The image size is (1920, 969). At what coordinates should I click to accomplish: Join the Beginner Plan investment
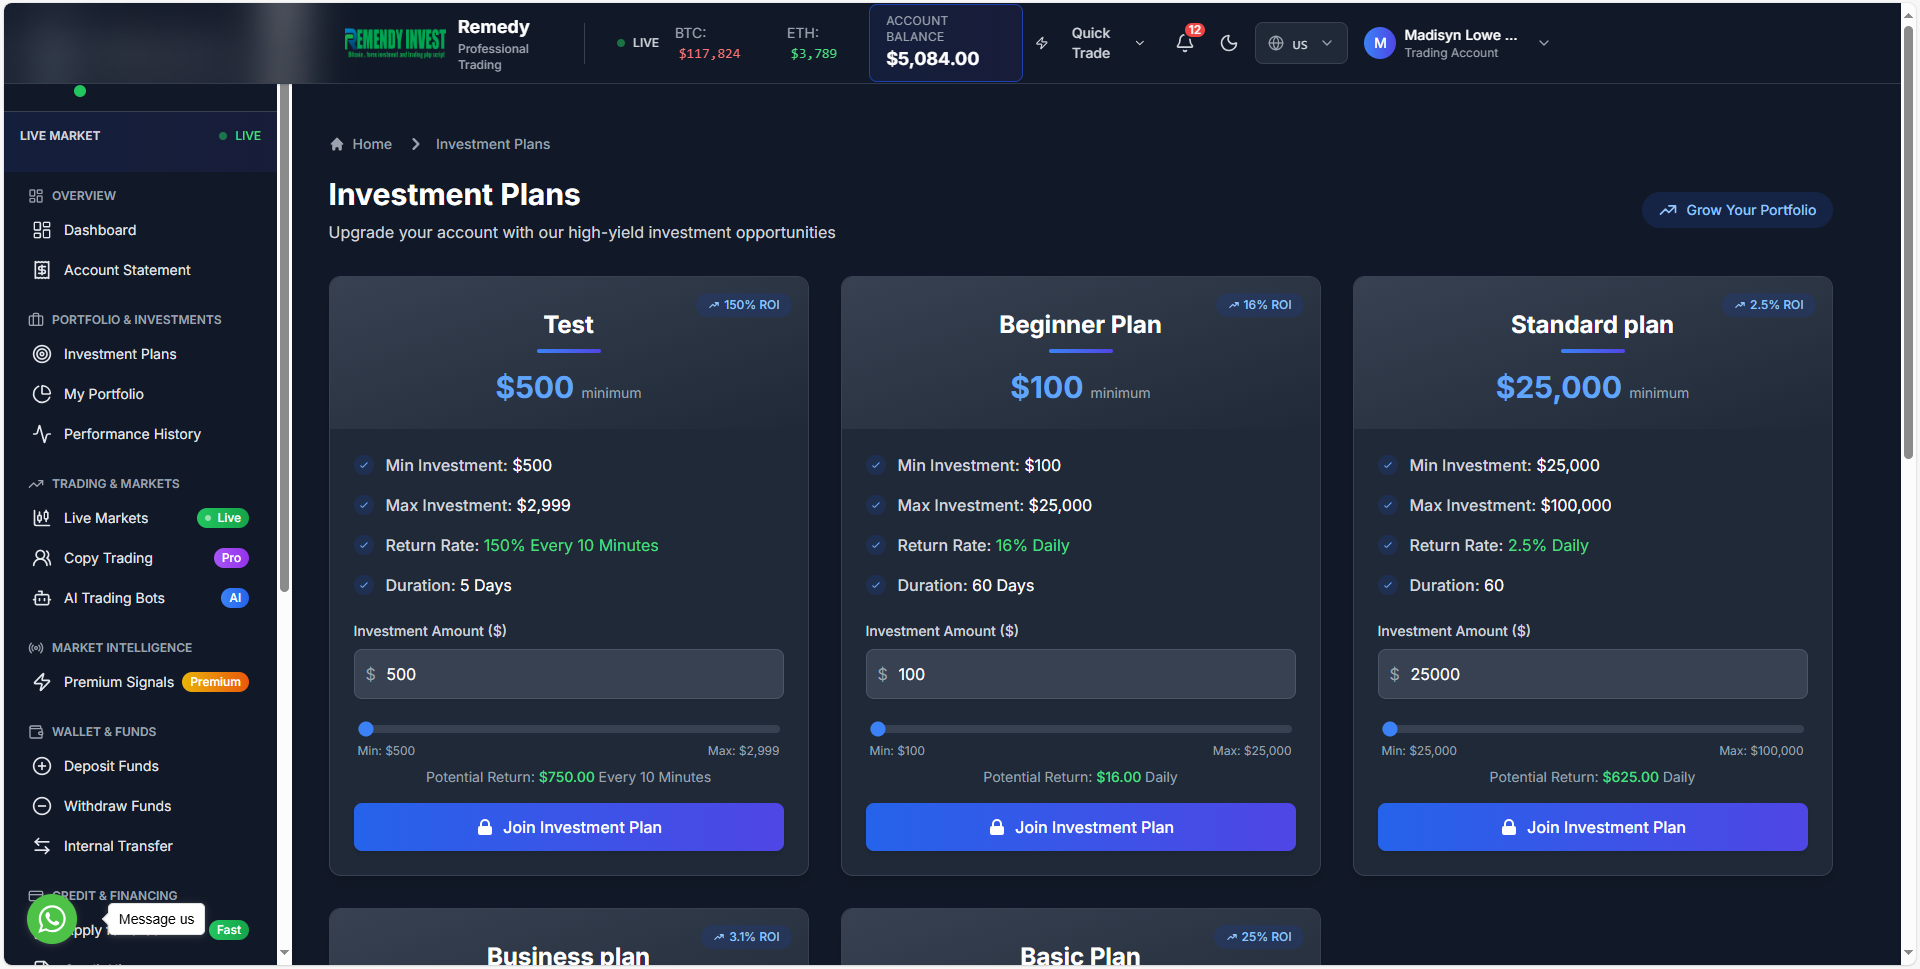pyautogui.click(x=1081, y=827)
